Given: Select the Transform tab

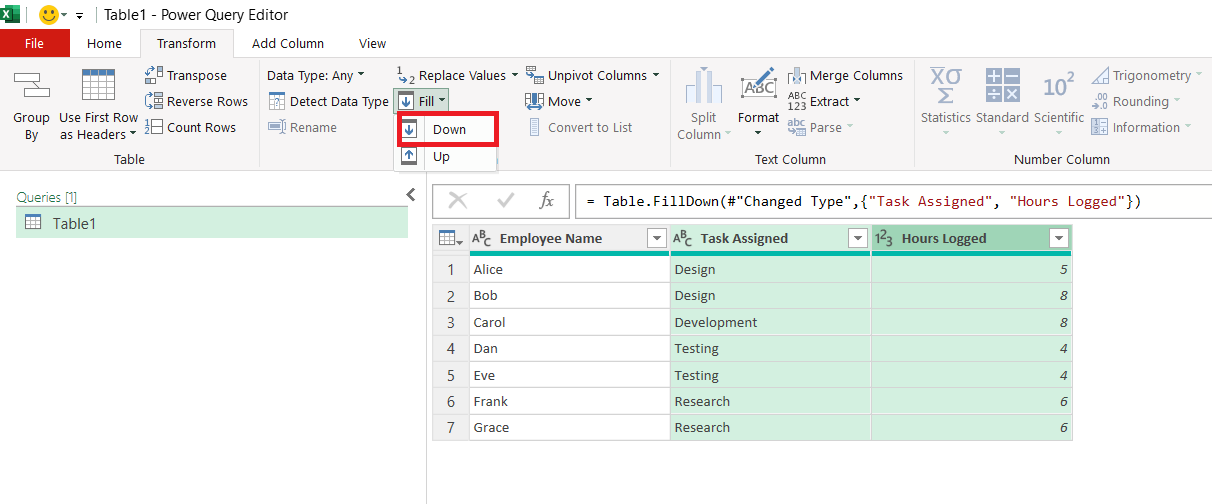Looking at the screenshot, I should [x=186, y=43].
